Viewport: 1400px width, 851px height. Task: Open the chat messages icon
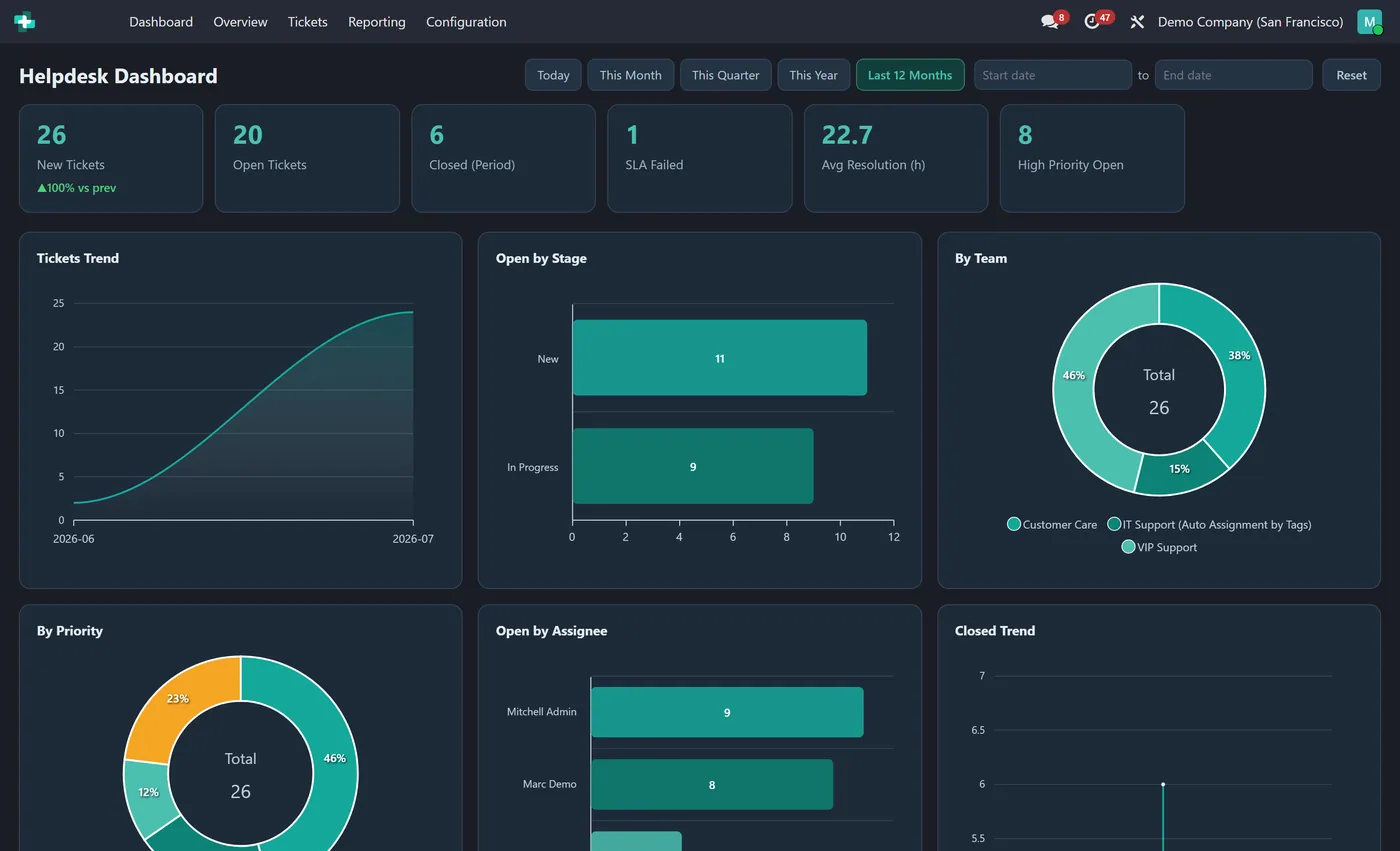coord(1049,21)
